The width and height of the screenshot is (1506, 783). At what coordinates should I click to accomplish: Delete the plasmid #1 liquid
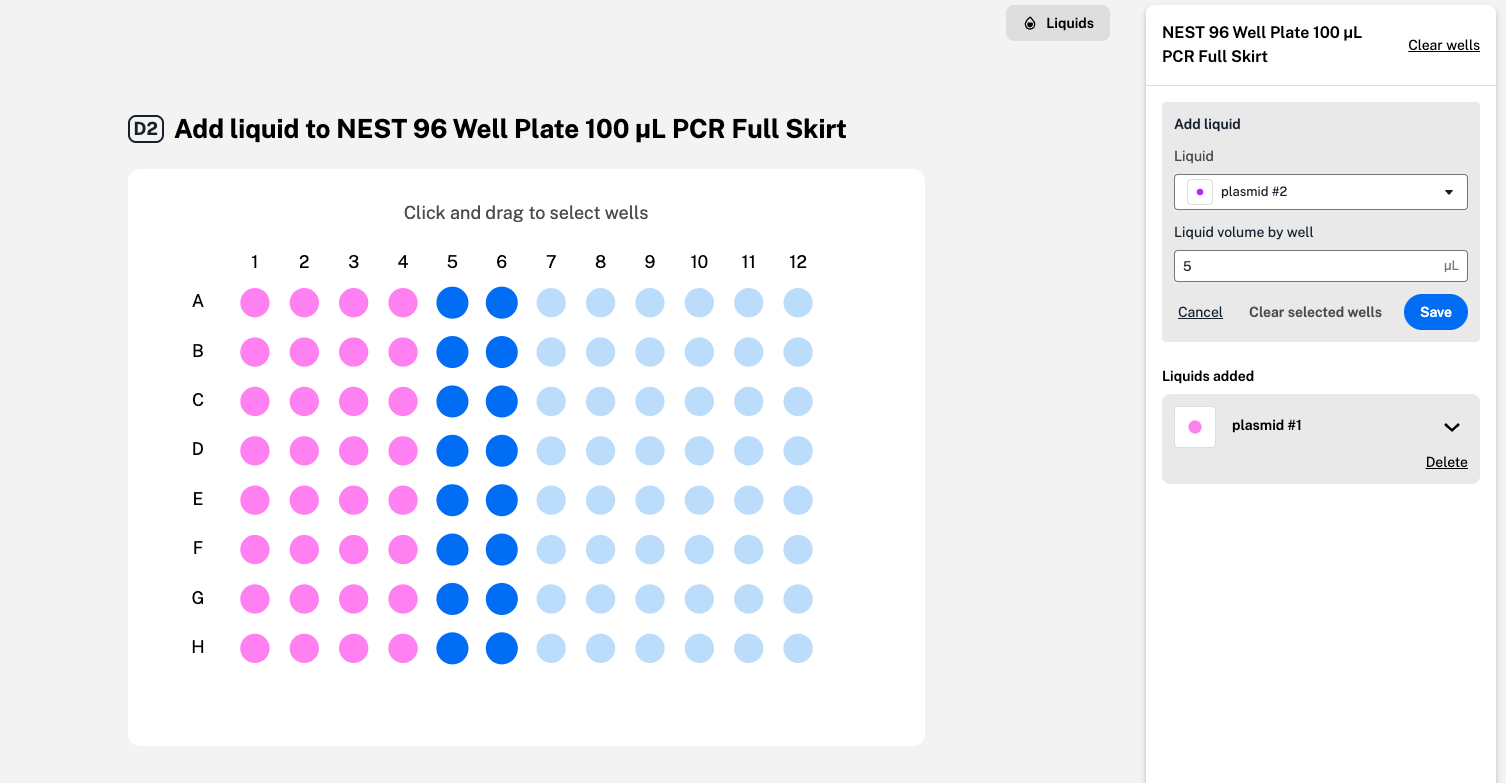coord(1446,462)
